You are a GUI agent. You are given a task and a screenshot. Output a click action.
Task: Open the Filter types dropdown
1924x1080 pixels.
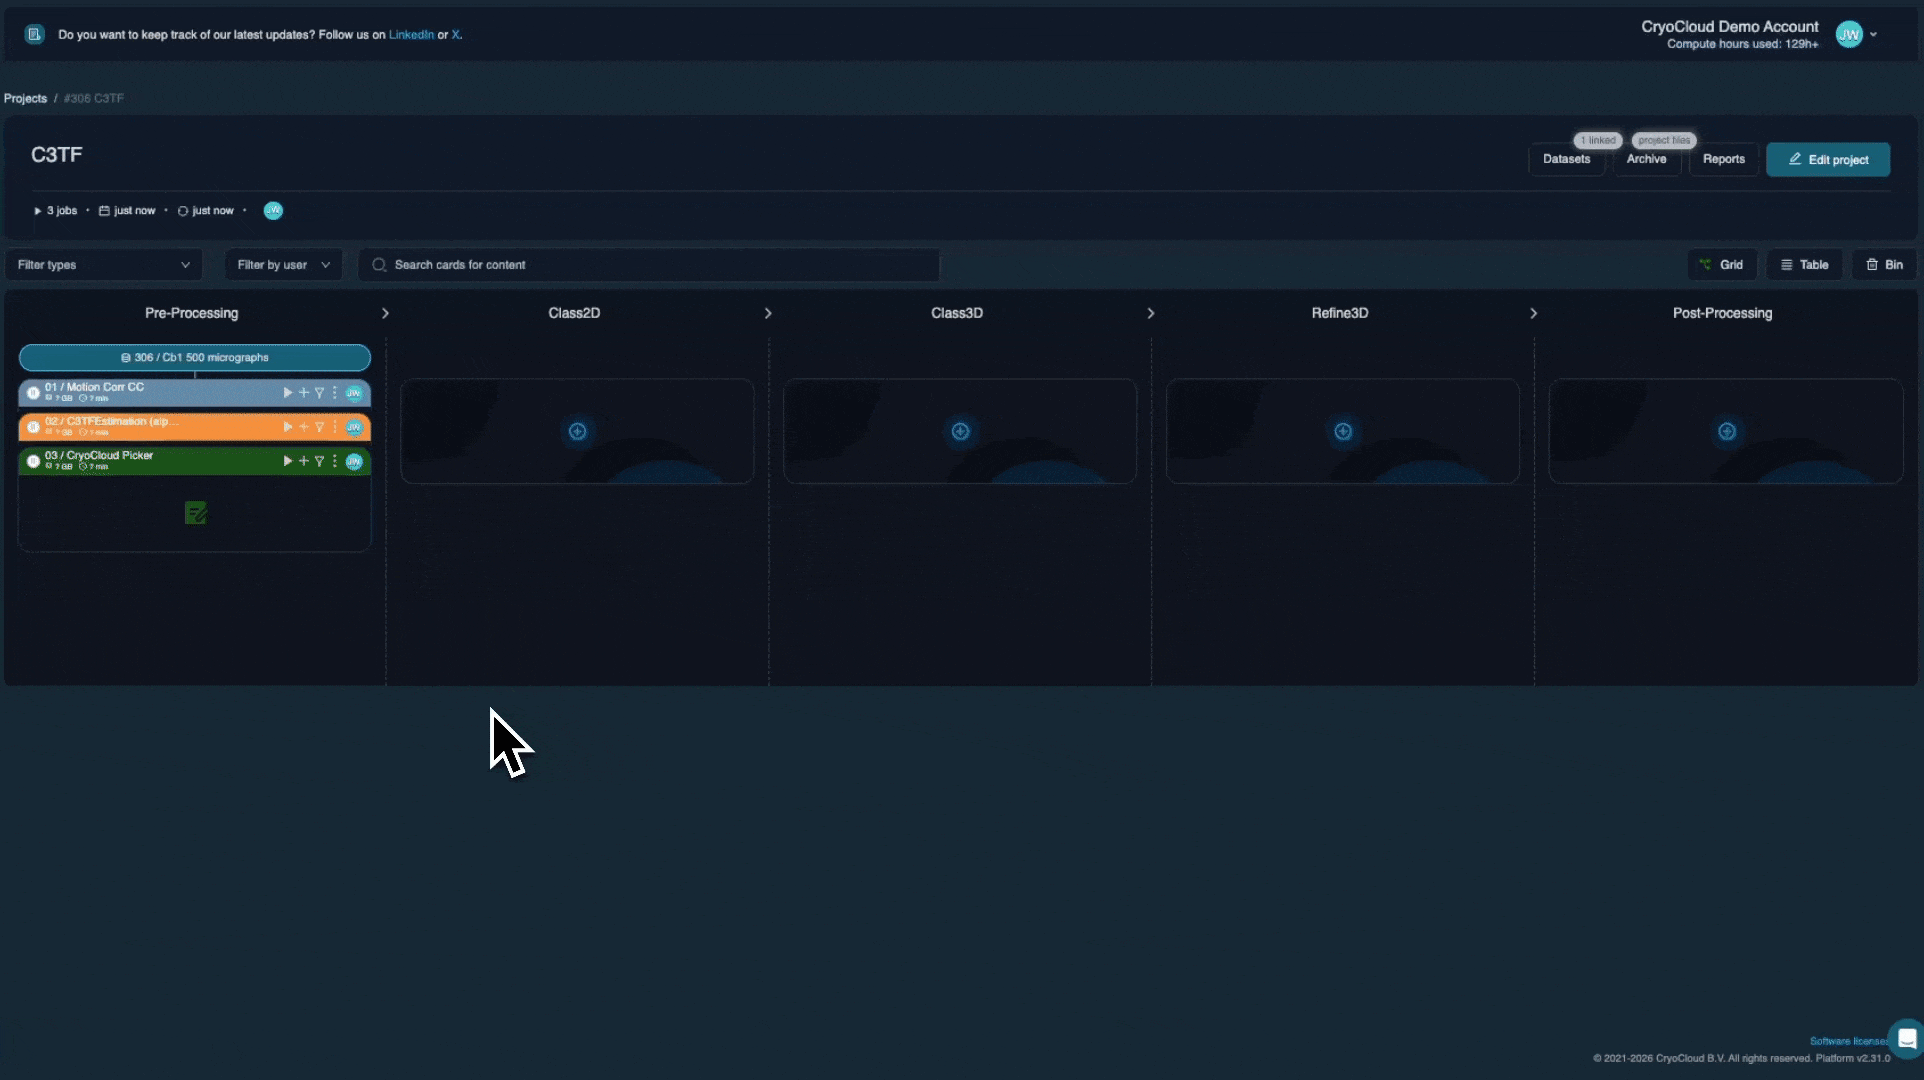104,265
